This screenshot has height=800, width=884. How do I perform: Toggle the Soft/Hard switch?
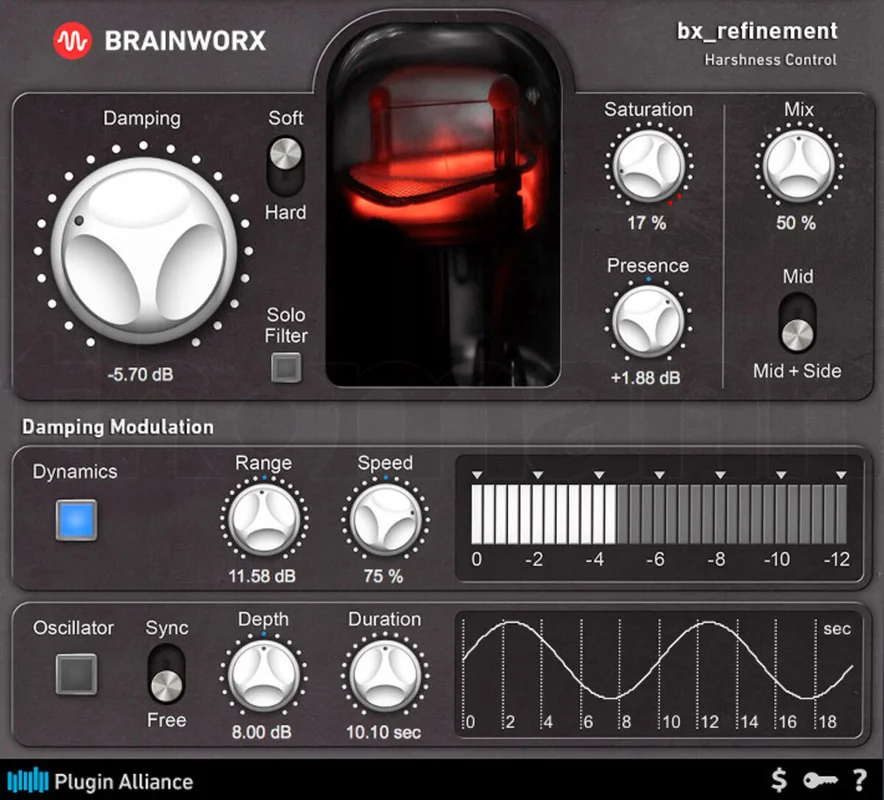(x=286, y=166)
